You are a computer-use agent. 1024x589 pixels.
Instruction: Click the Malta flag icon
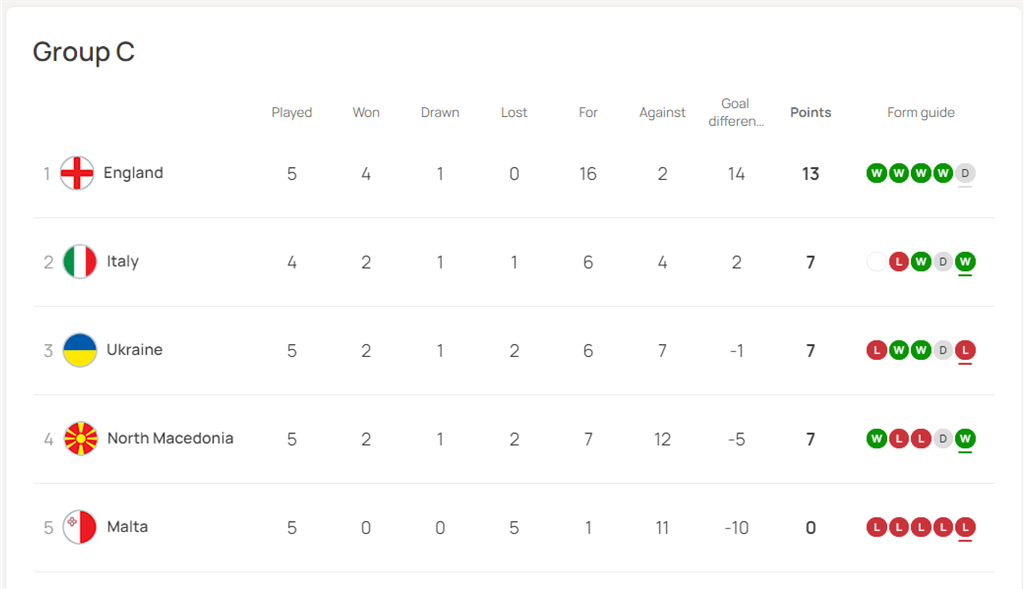pyautogui.click(x=80, y=527)
